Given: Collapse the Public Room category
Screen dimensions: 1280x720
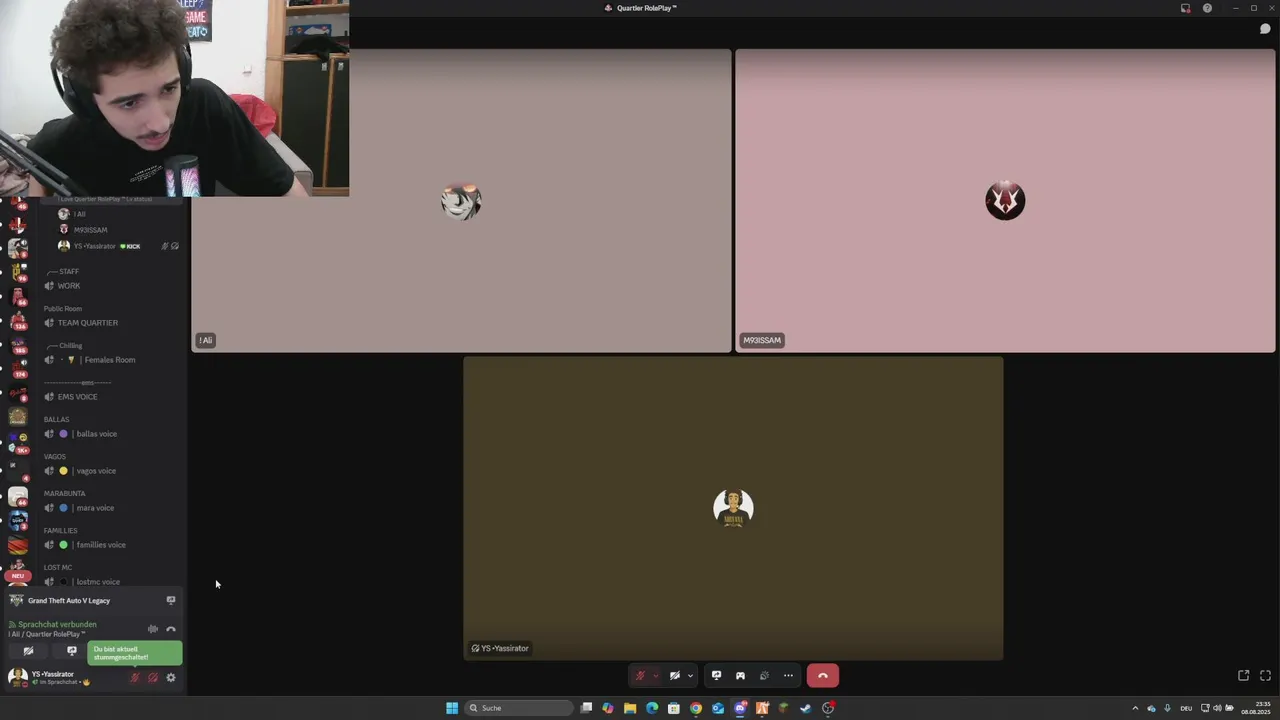Looking at the screenshot, I should click(63, 308).
